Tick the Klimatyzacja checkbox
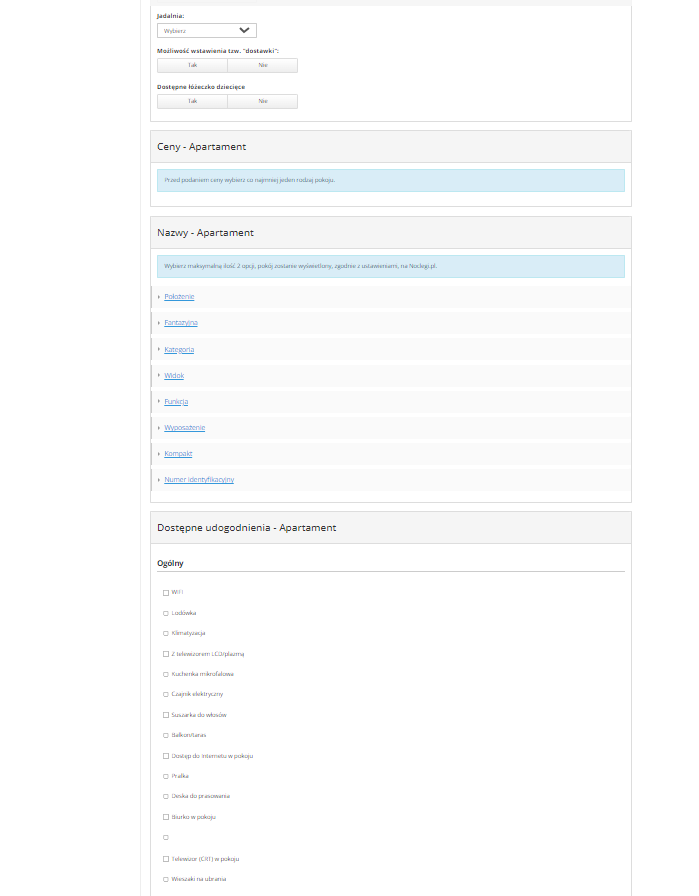Image resolution: width=699 pixels, height=896 pixels. 166,633
